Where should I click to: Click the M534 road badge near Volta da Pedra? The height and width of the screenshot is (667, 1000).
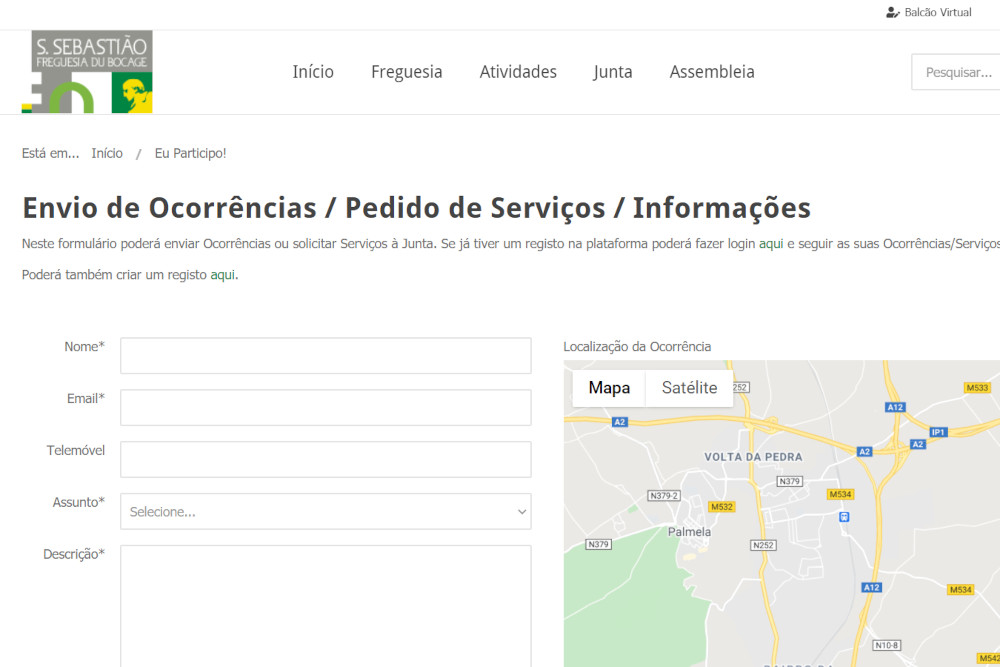840,494
